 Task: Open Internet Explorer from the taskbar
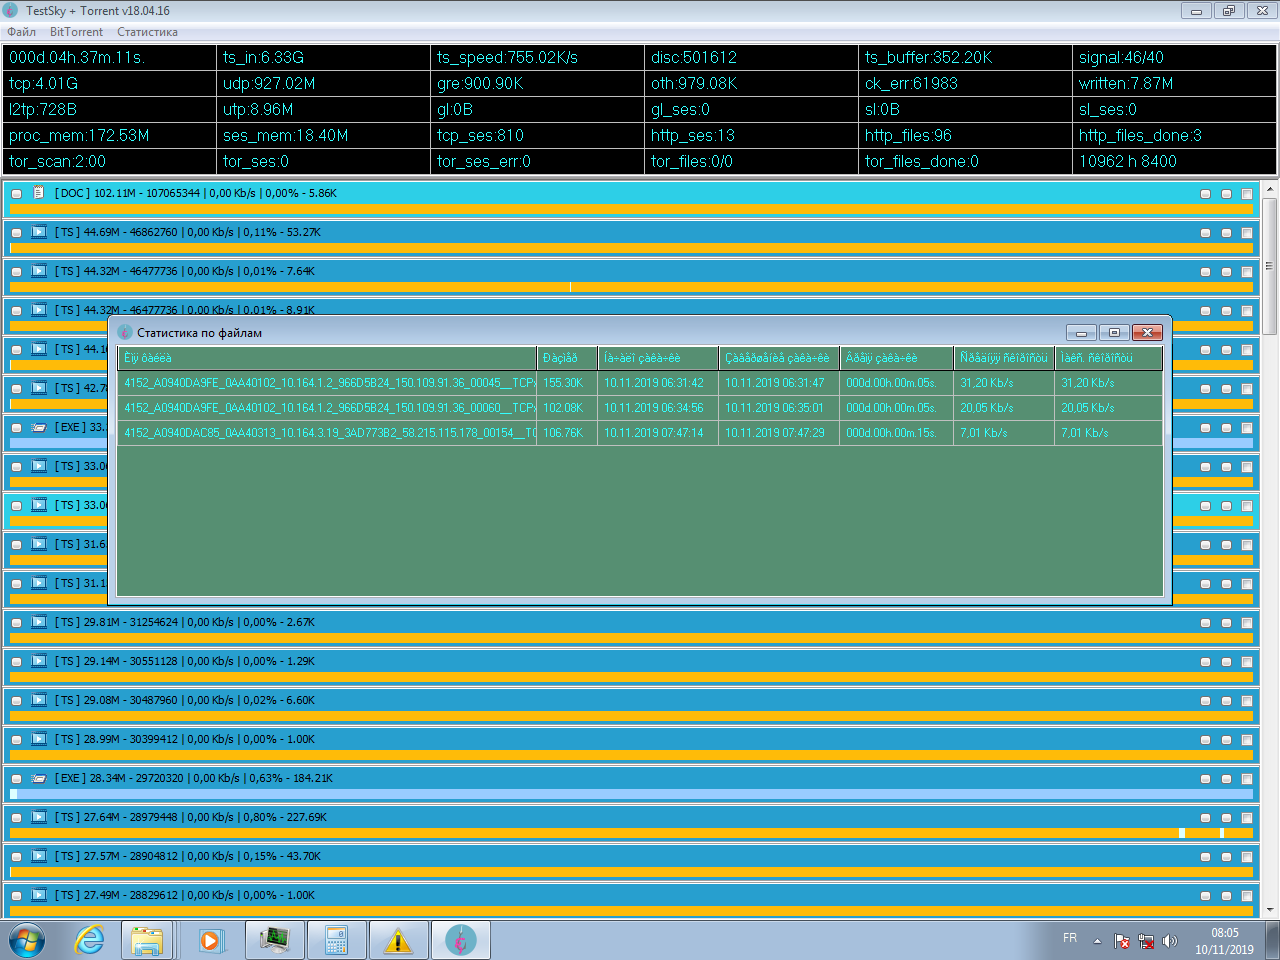(x=89, y=940)
